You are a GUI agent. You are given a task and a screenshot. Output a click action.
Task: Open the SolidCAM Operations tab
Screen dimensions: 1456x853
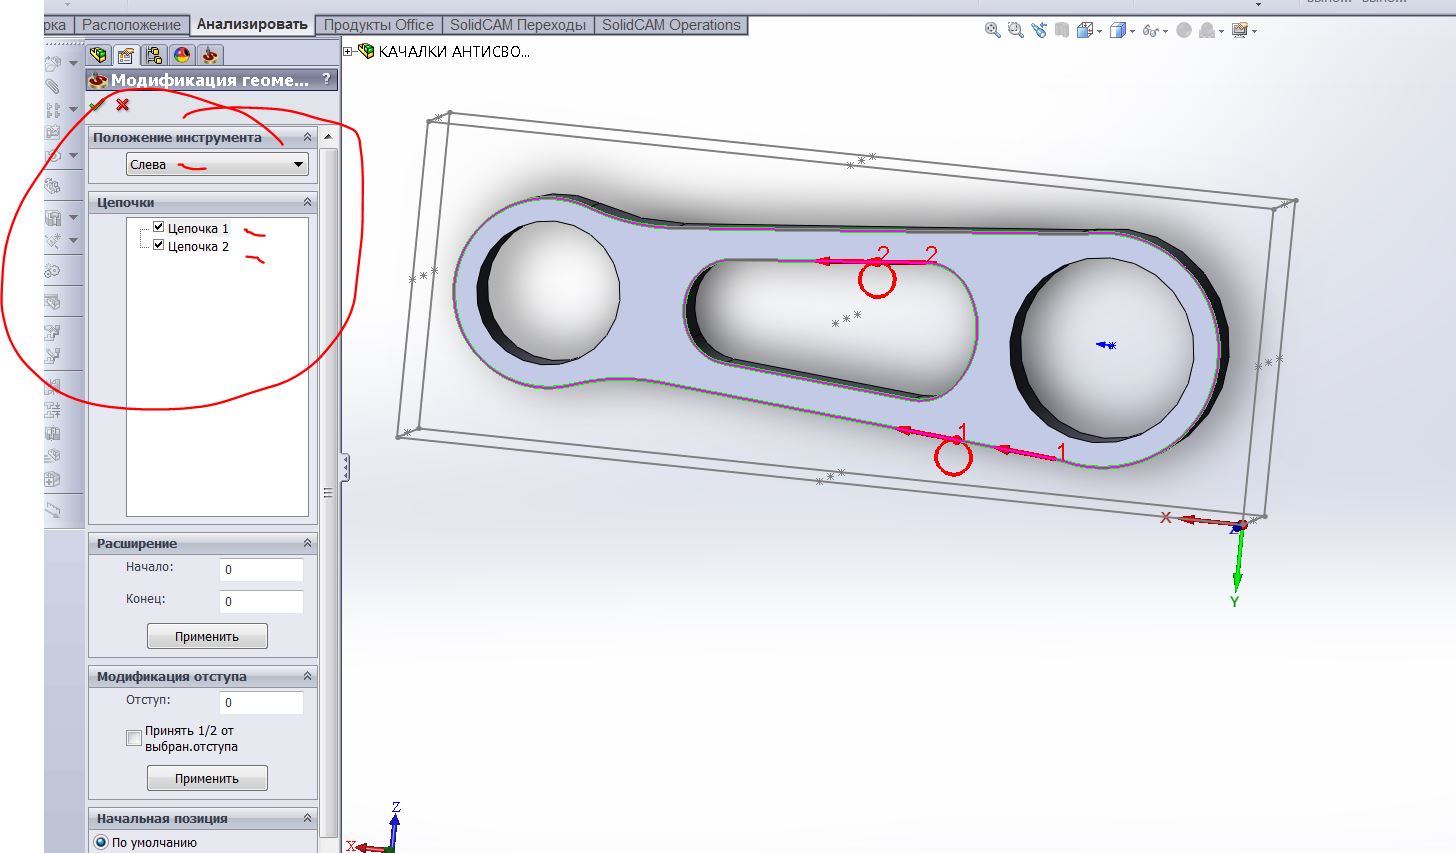tap(671, 25)
